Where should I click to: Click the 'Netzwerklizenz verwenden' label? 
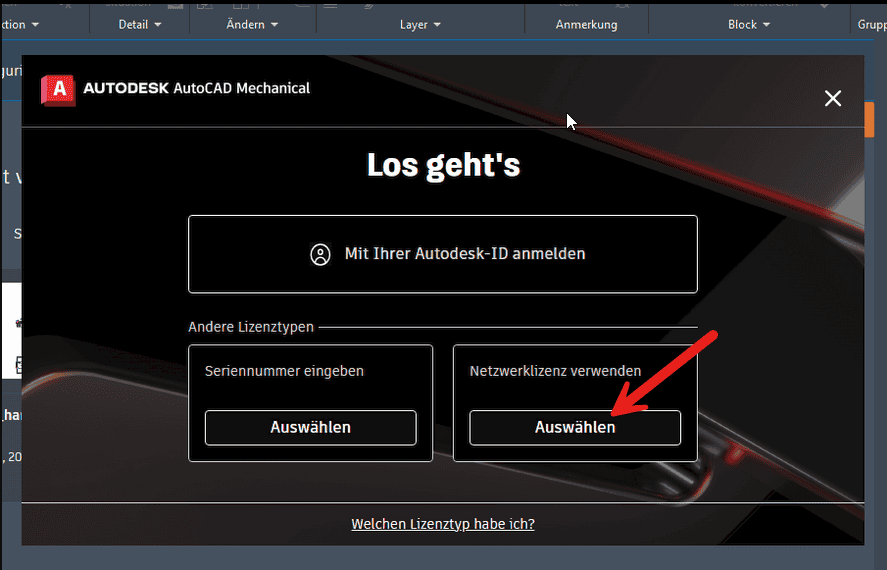[x=555, y=371]
